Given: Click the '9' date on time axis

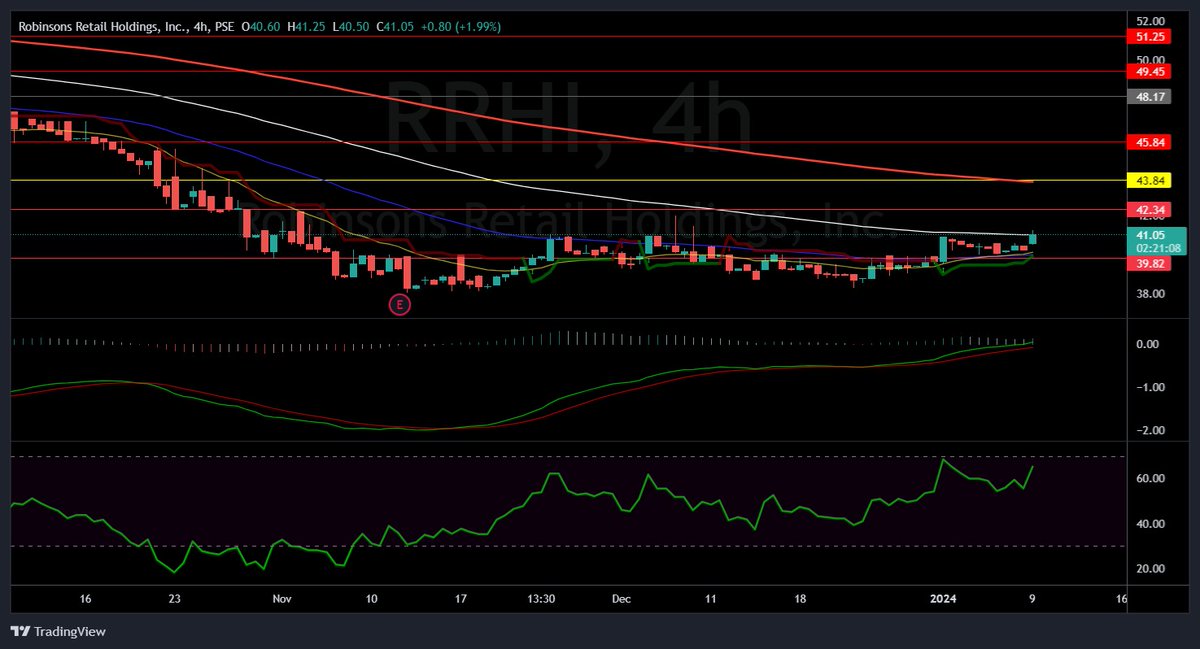Looking at the screenshot, I should click(1031, 599).
